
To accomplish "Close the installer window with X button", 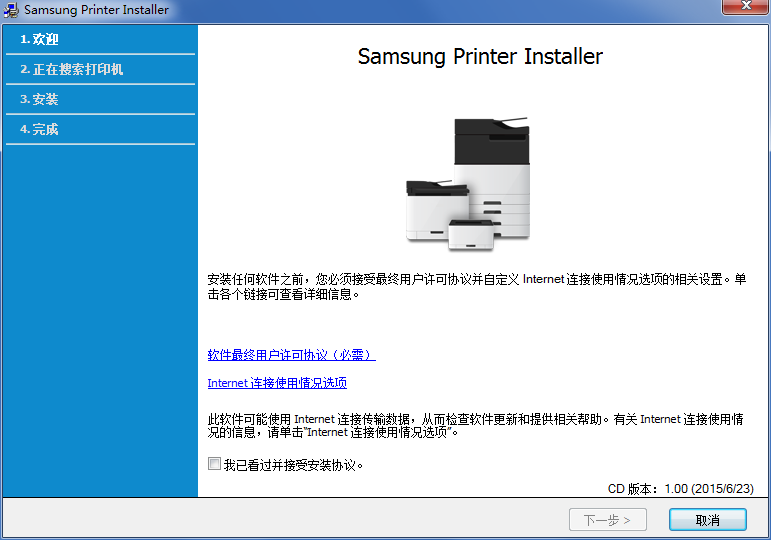I will coord(746,6).
